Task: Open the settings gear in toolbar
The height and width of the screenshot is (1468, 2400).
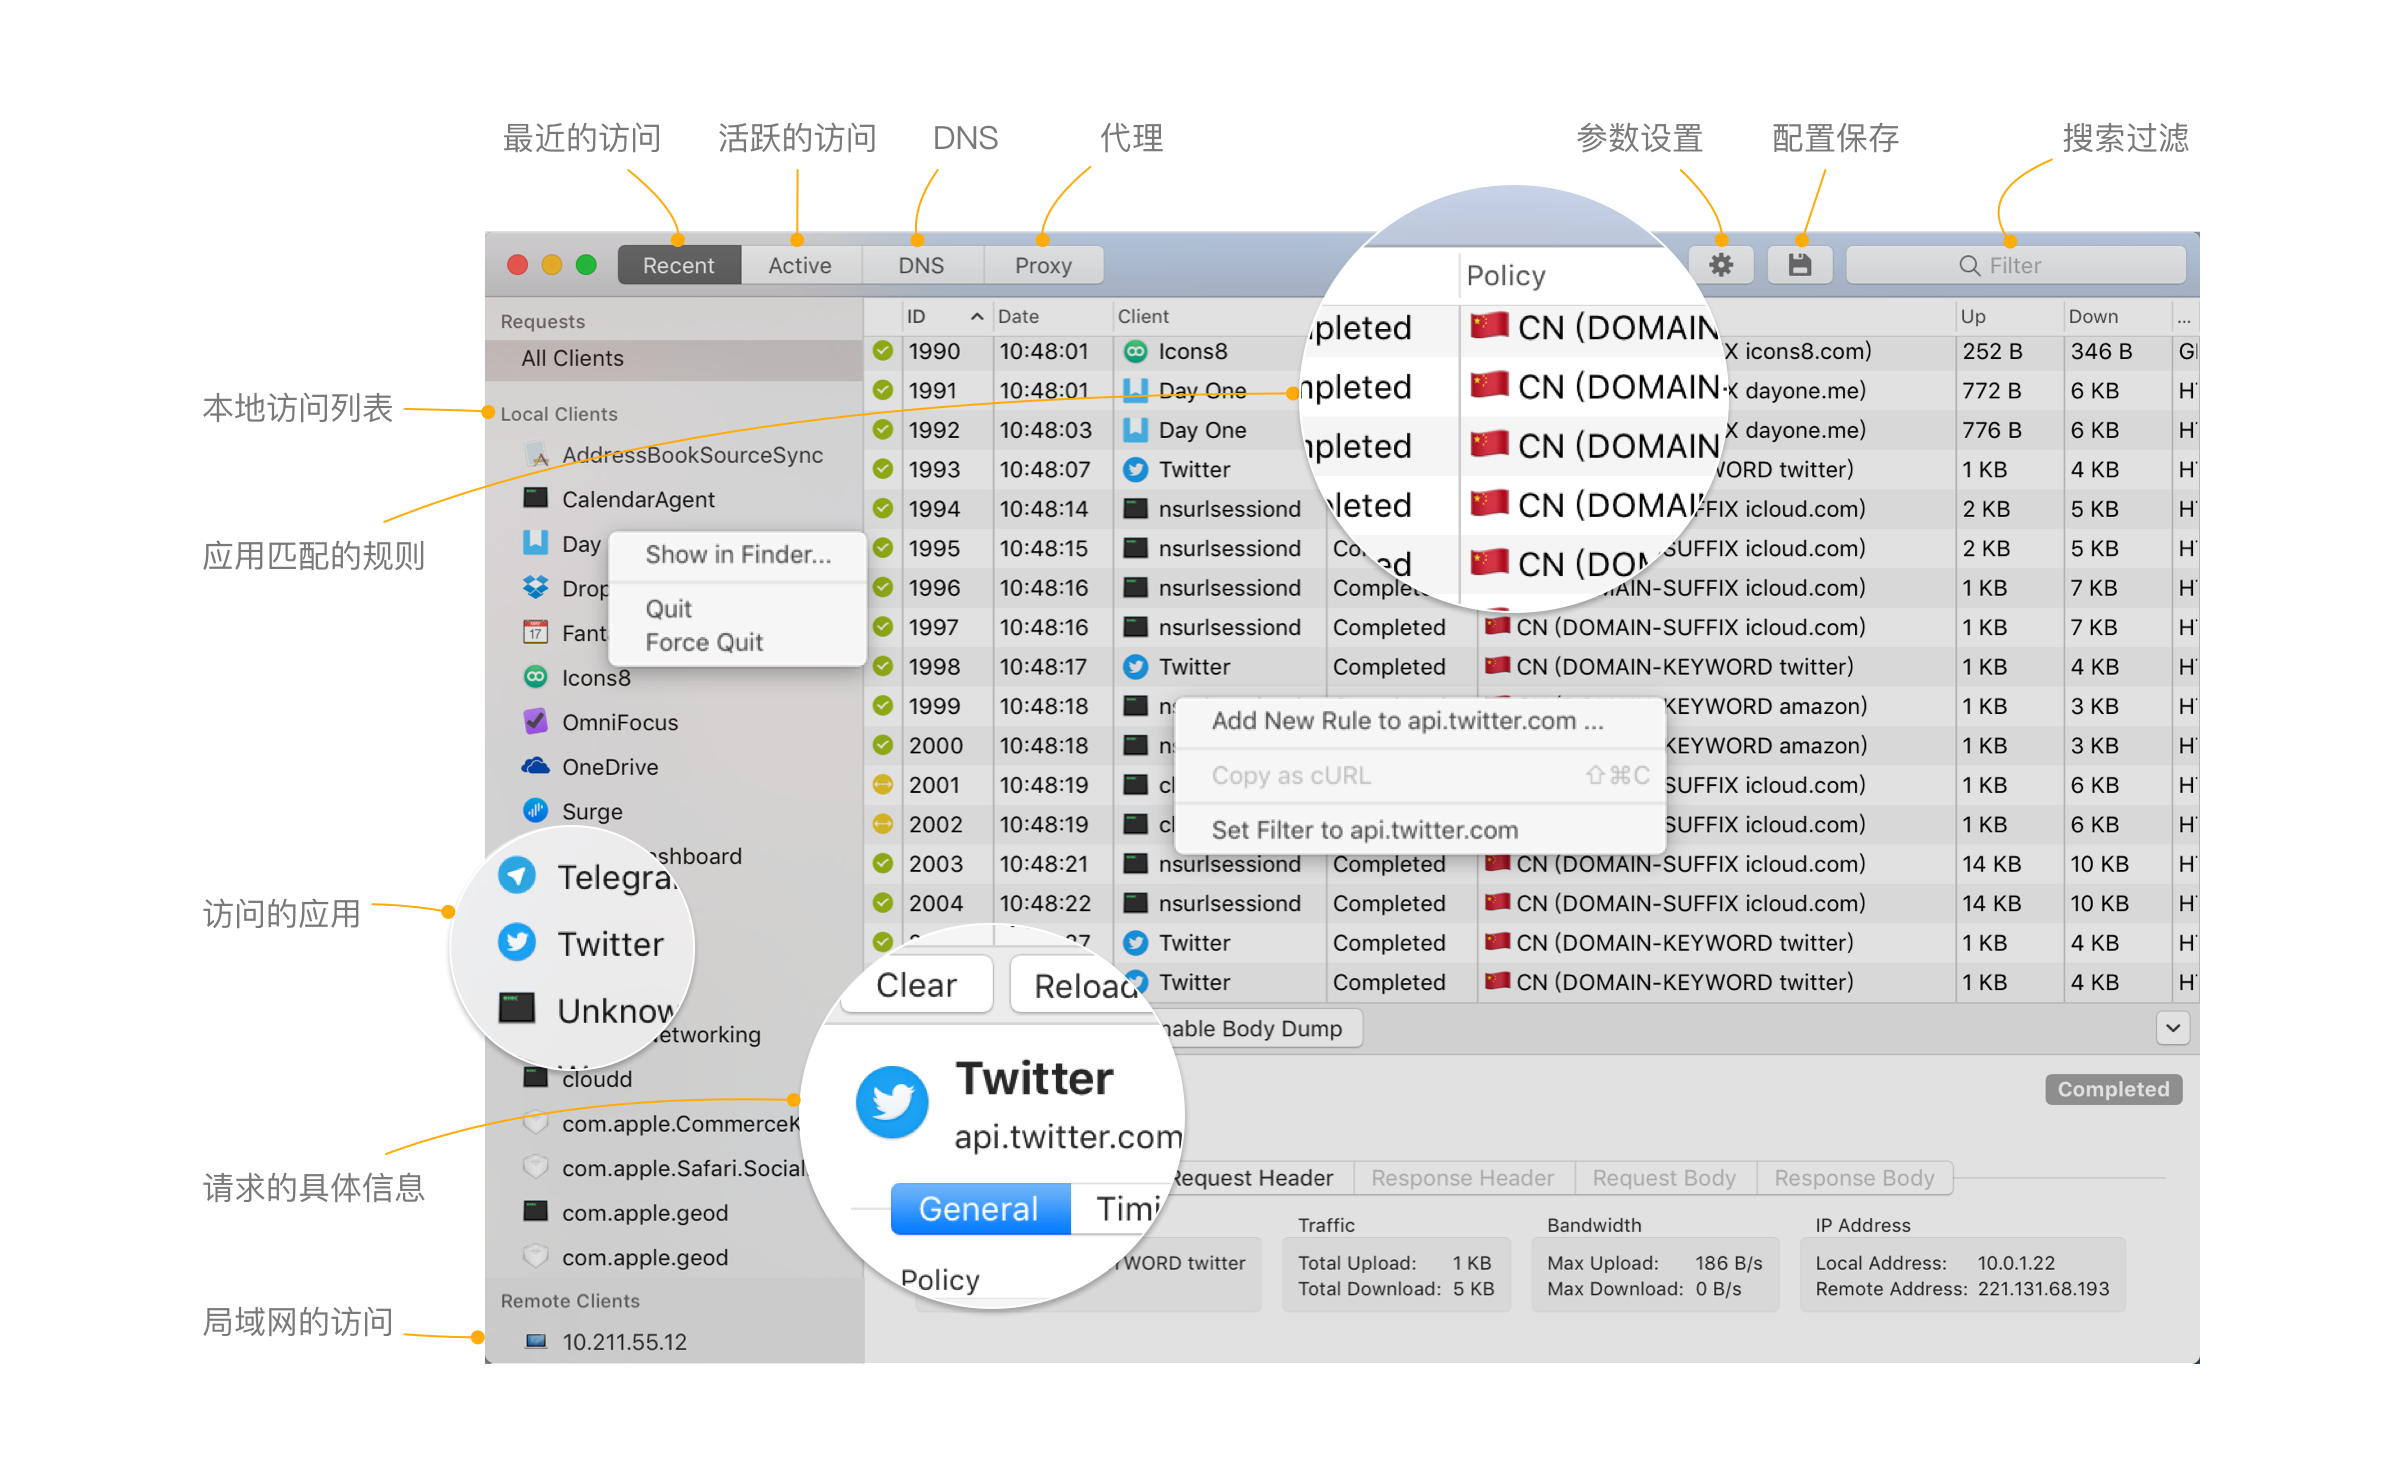Action: (x=1720, y=265)
